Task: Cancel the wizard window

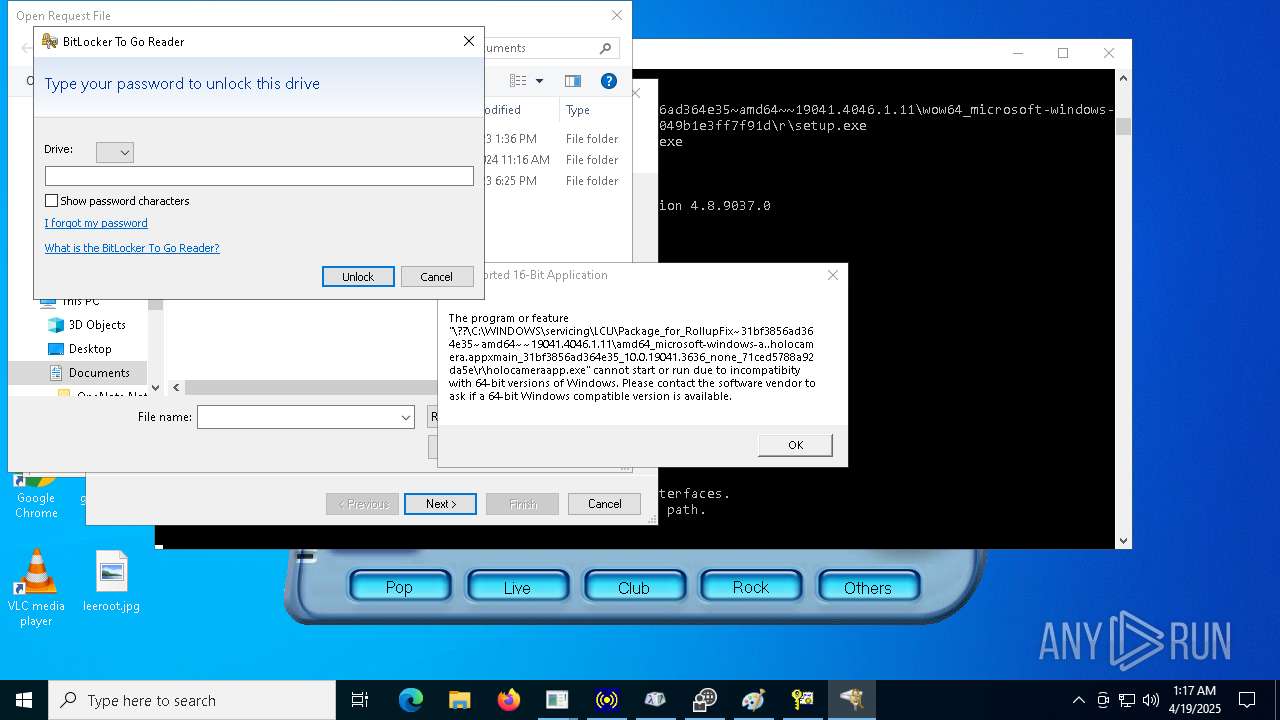Action: [x=604, y=504]
